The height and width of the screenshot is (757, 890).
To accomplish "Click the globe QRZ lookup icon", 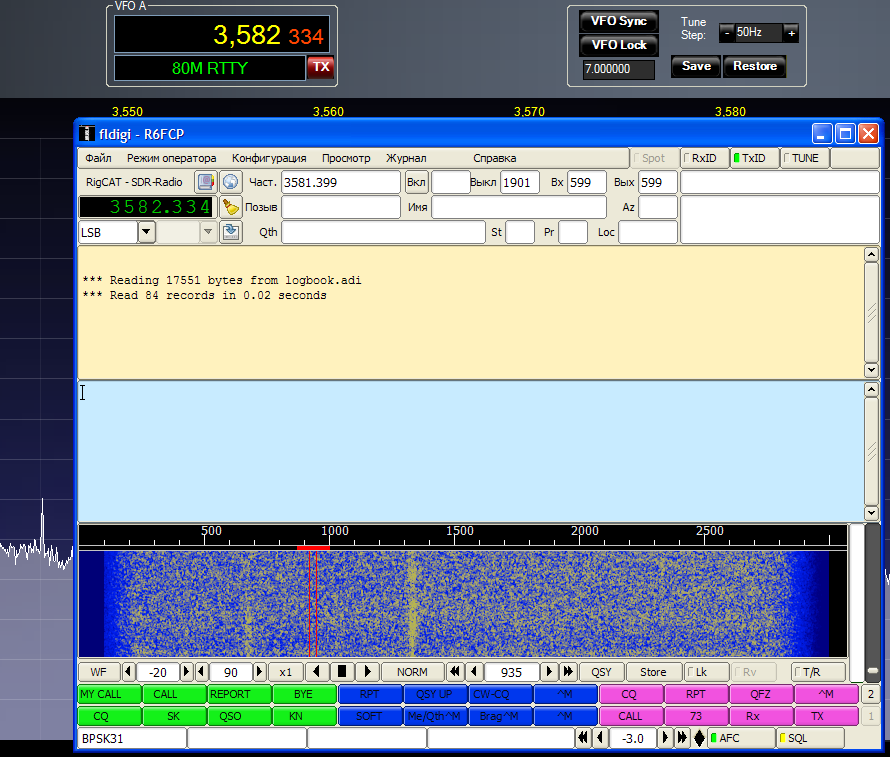I will tap(231, 182).
